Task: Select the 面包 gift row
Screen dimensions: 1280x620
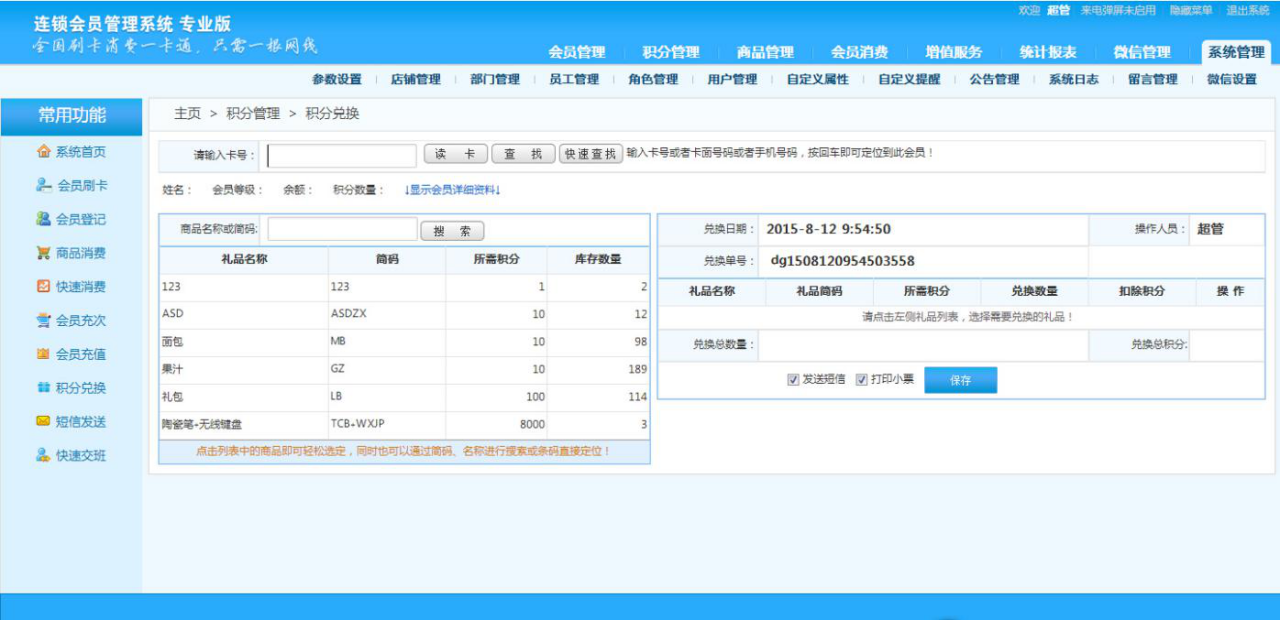Action: coord(404,342)
